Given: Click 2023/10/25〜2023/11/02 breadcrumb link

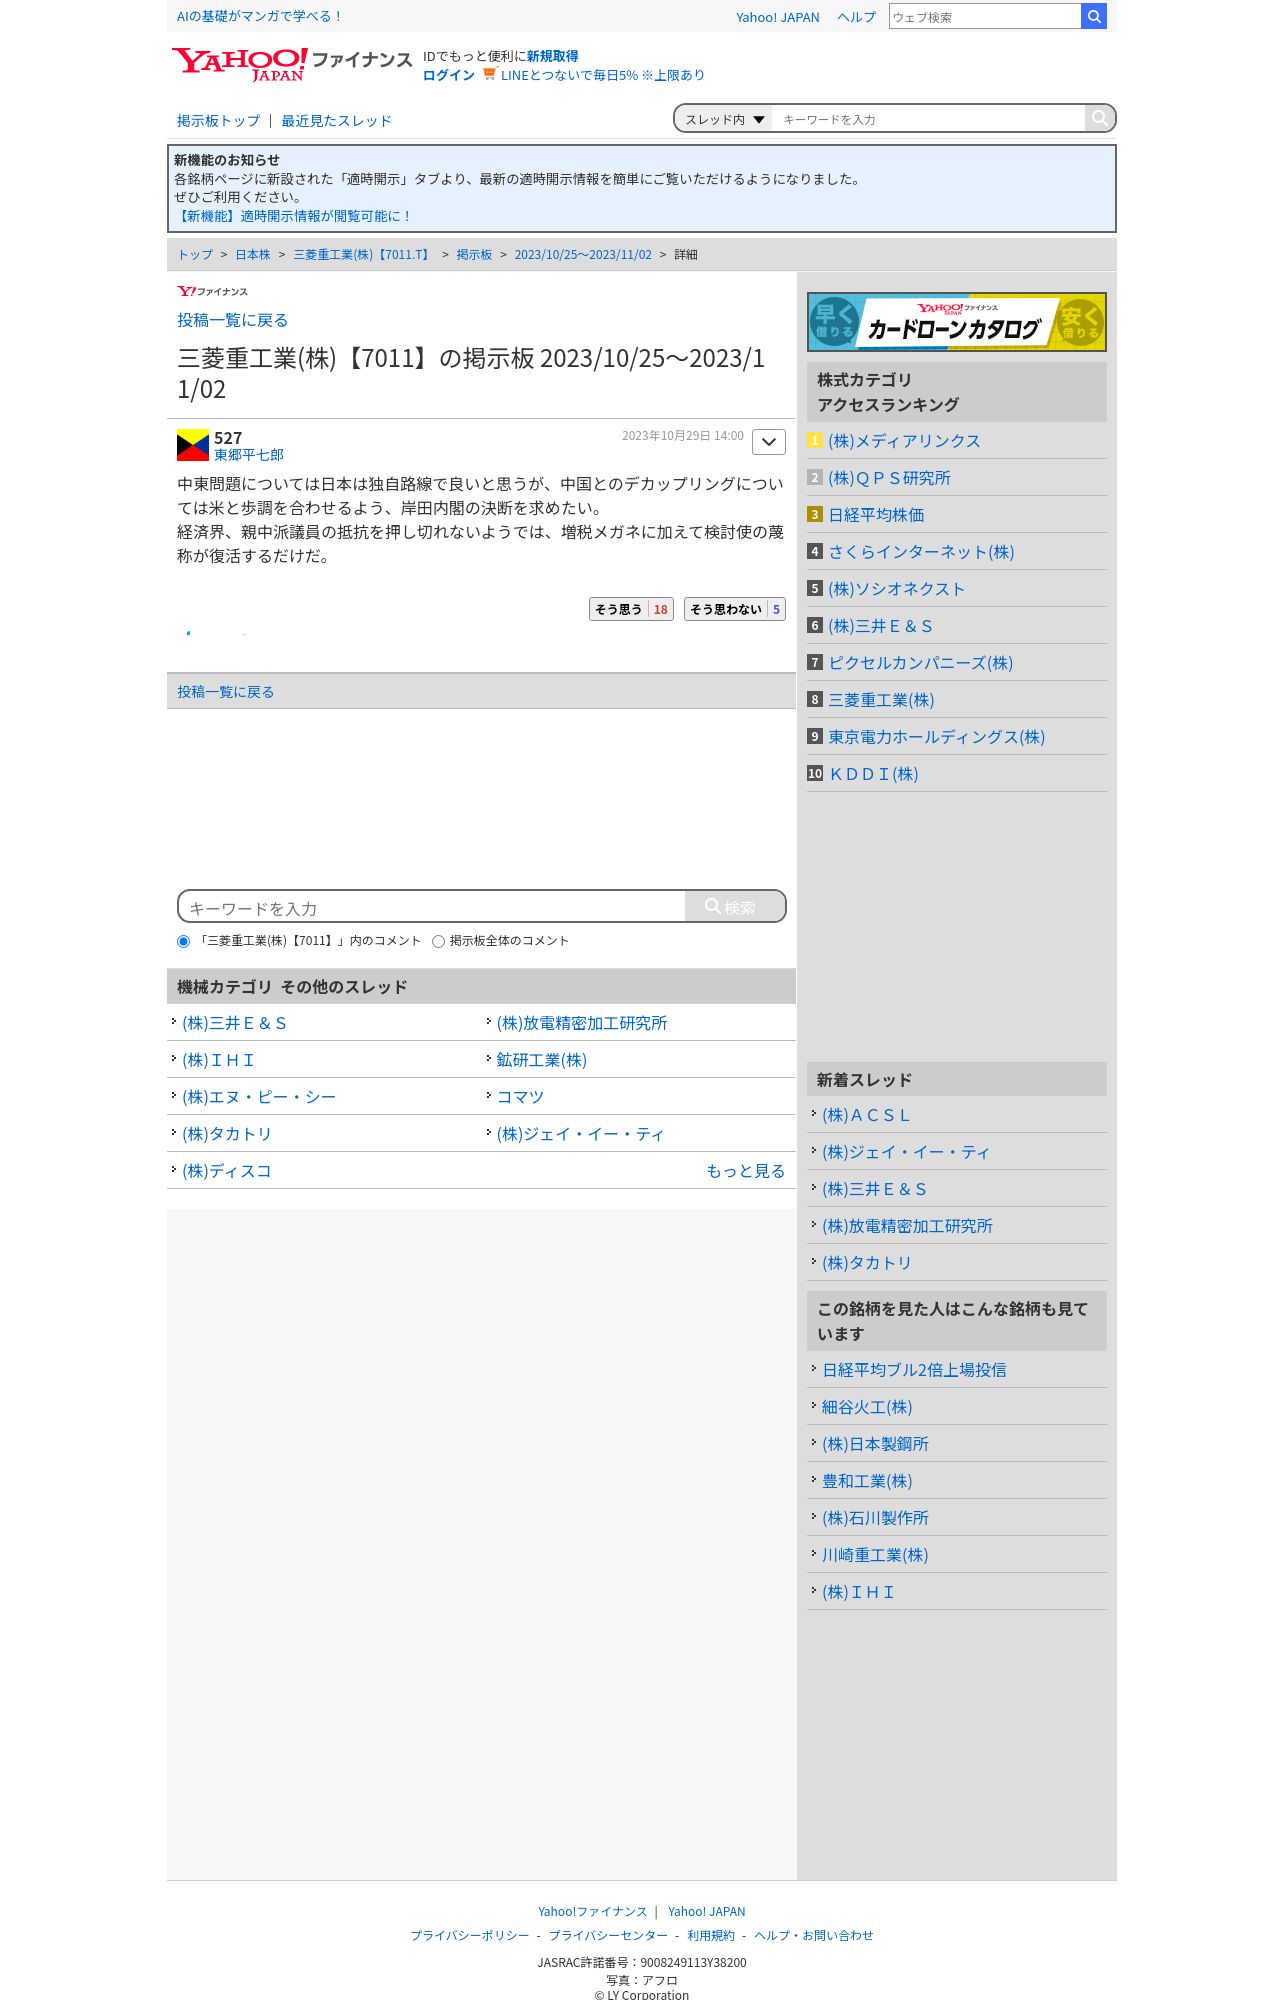Looking at the screenshot, I should click(x=583, y=255).
